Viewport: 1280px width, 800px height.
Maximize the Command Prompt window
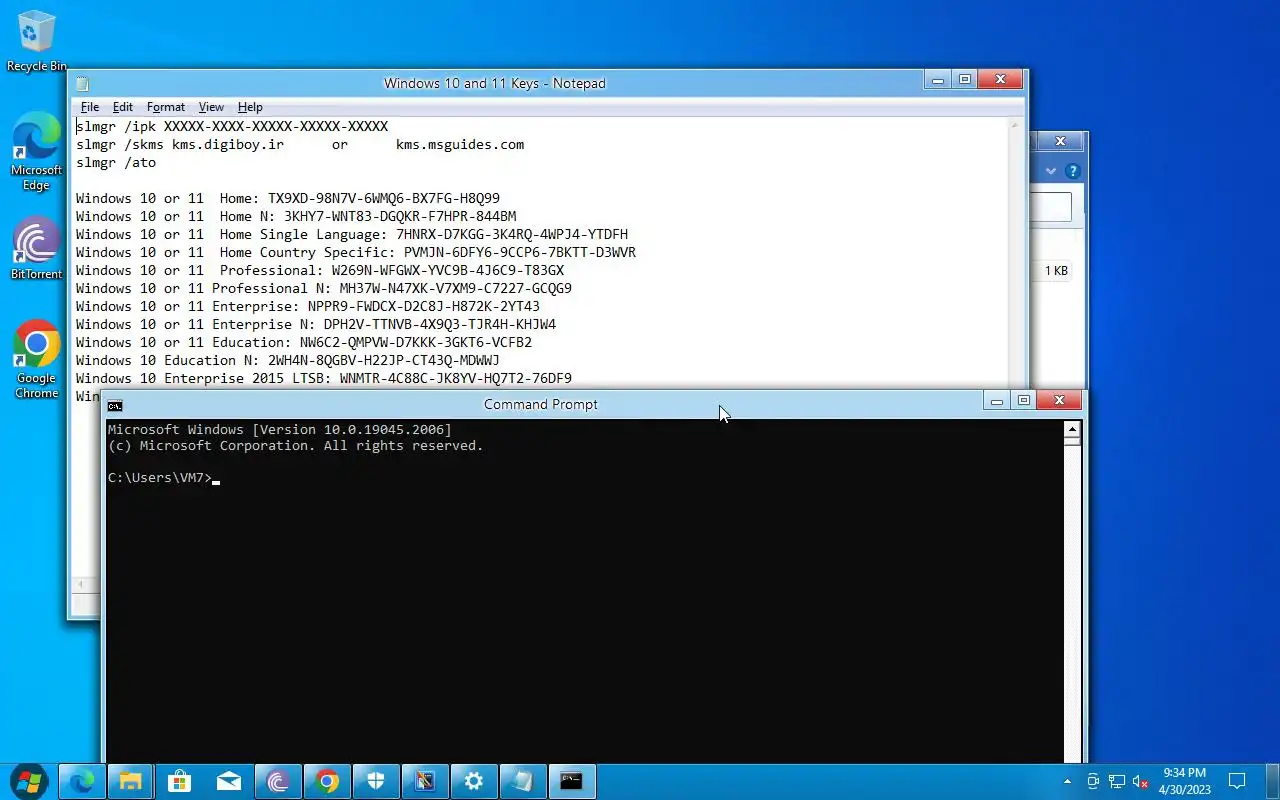coord(1023,401)
